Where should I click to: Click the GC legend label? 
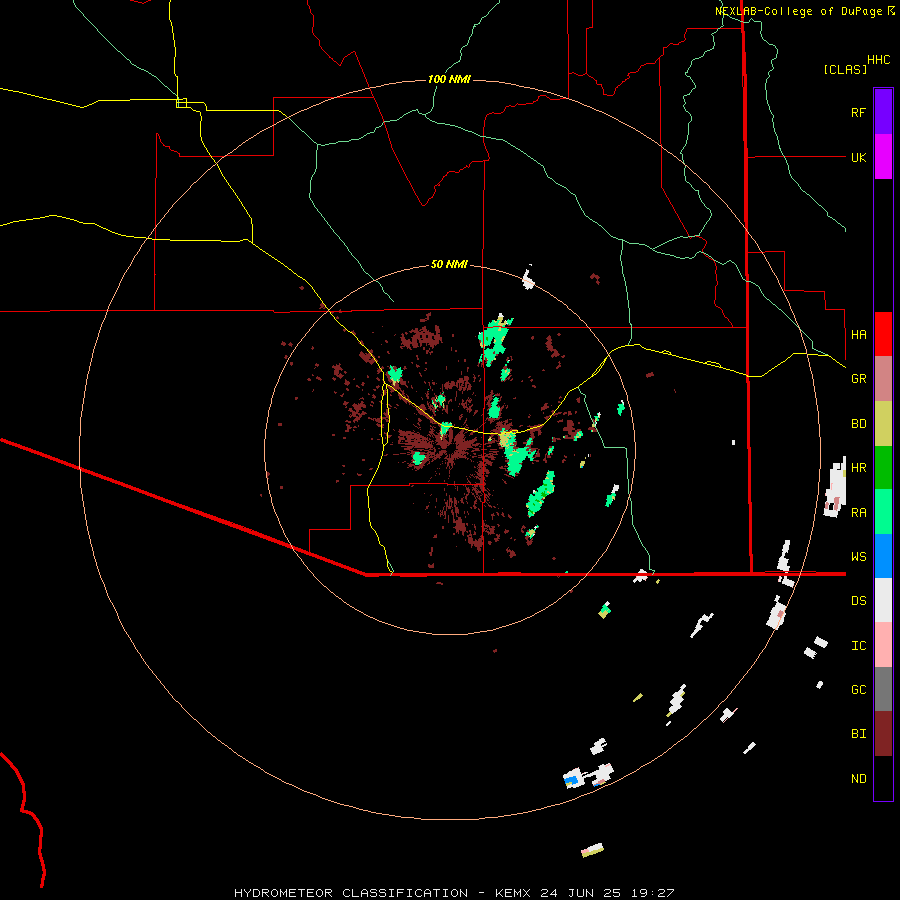pos(858,690)
